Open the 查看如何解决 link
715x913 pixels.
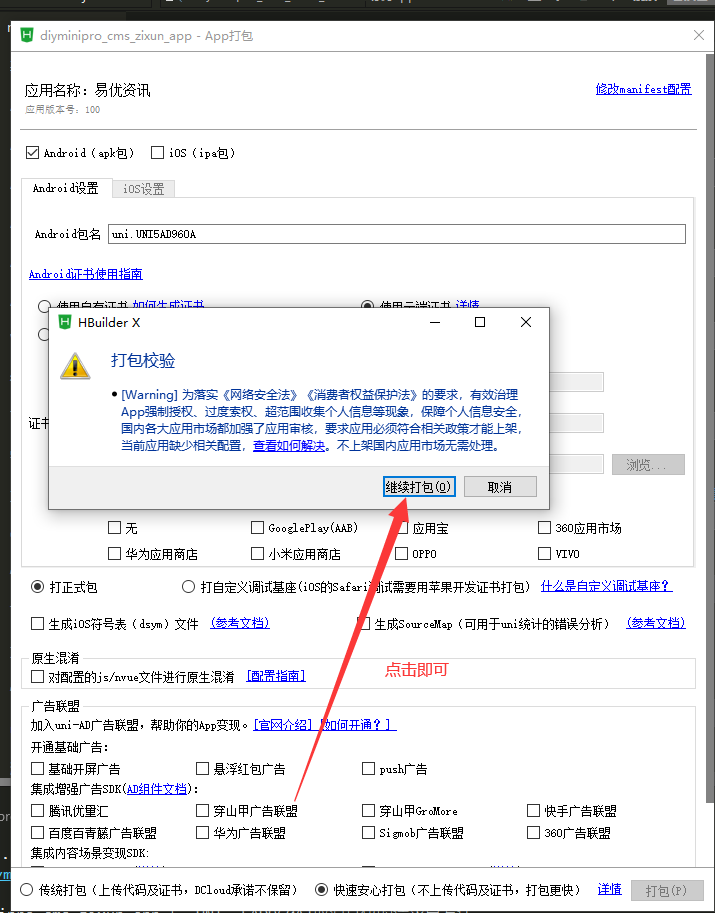click(289, 446)
